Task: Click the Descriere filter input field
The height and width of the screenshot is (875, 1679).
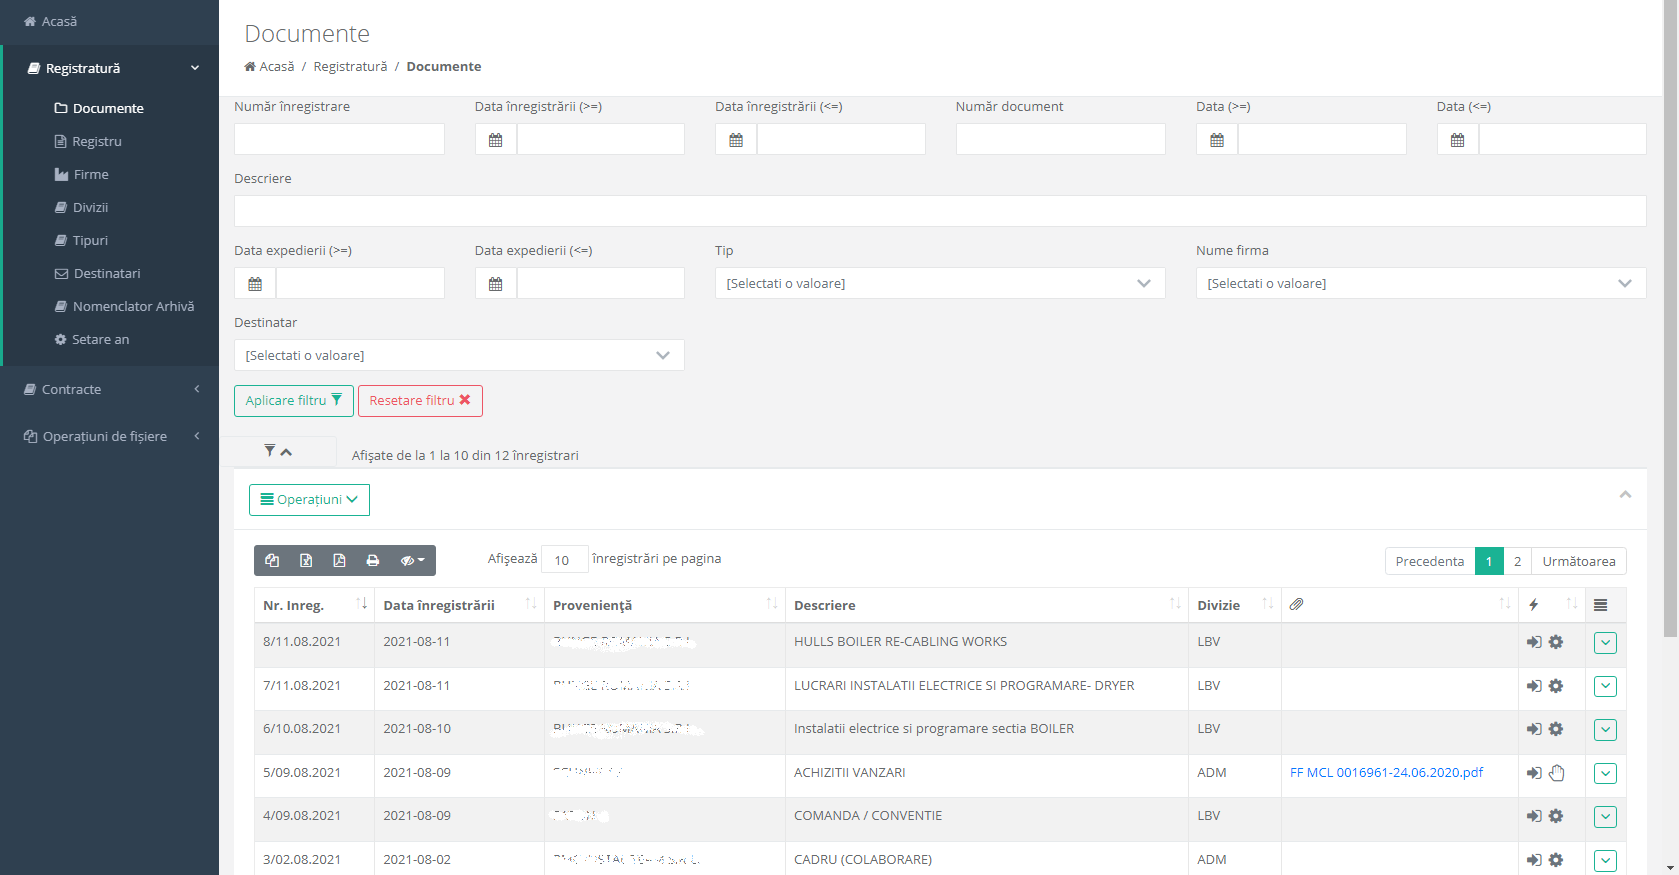Action: point(939,211)
